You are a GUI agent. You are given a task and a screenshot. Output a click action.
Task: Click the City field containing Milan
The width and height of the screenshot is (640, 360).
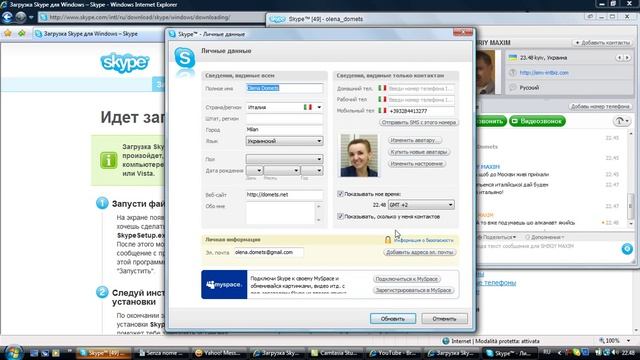(284, 129)
